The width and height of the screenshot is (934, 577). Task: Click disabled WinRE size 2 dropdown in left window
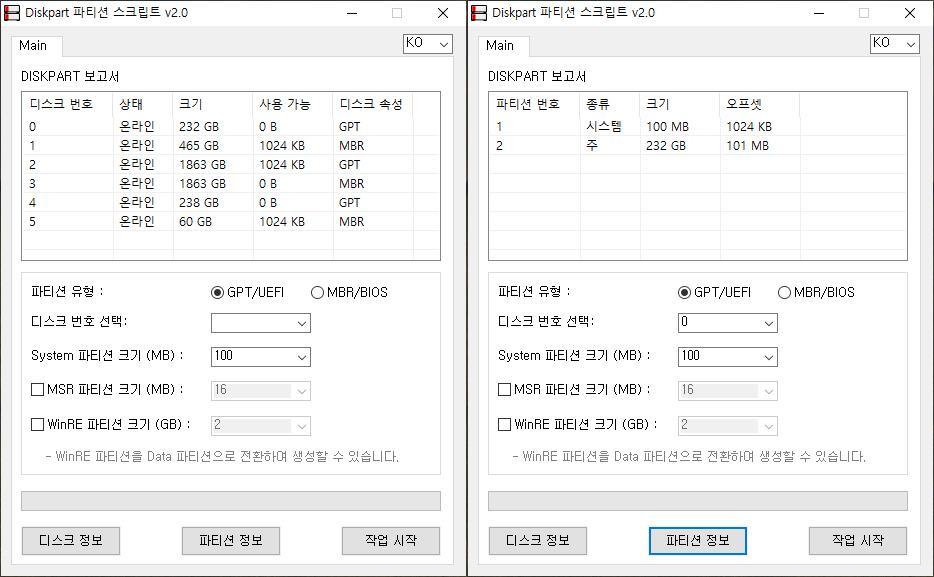pos(261,425)
